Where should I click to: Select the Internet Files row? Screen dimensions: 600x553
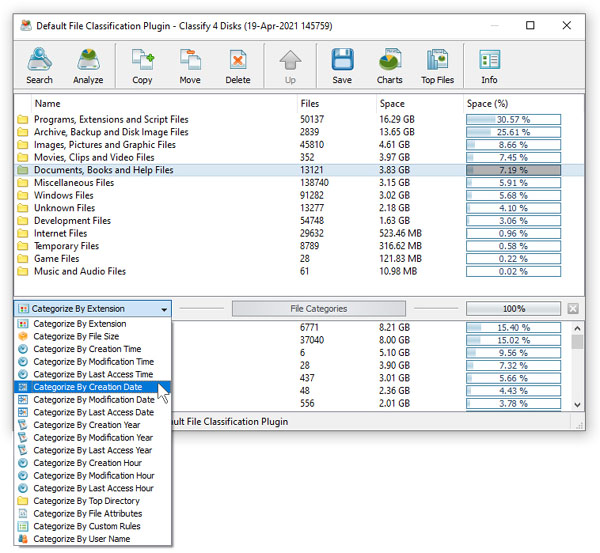tap(299, 233)
